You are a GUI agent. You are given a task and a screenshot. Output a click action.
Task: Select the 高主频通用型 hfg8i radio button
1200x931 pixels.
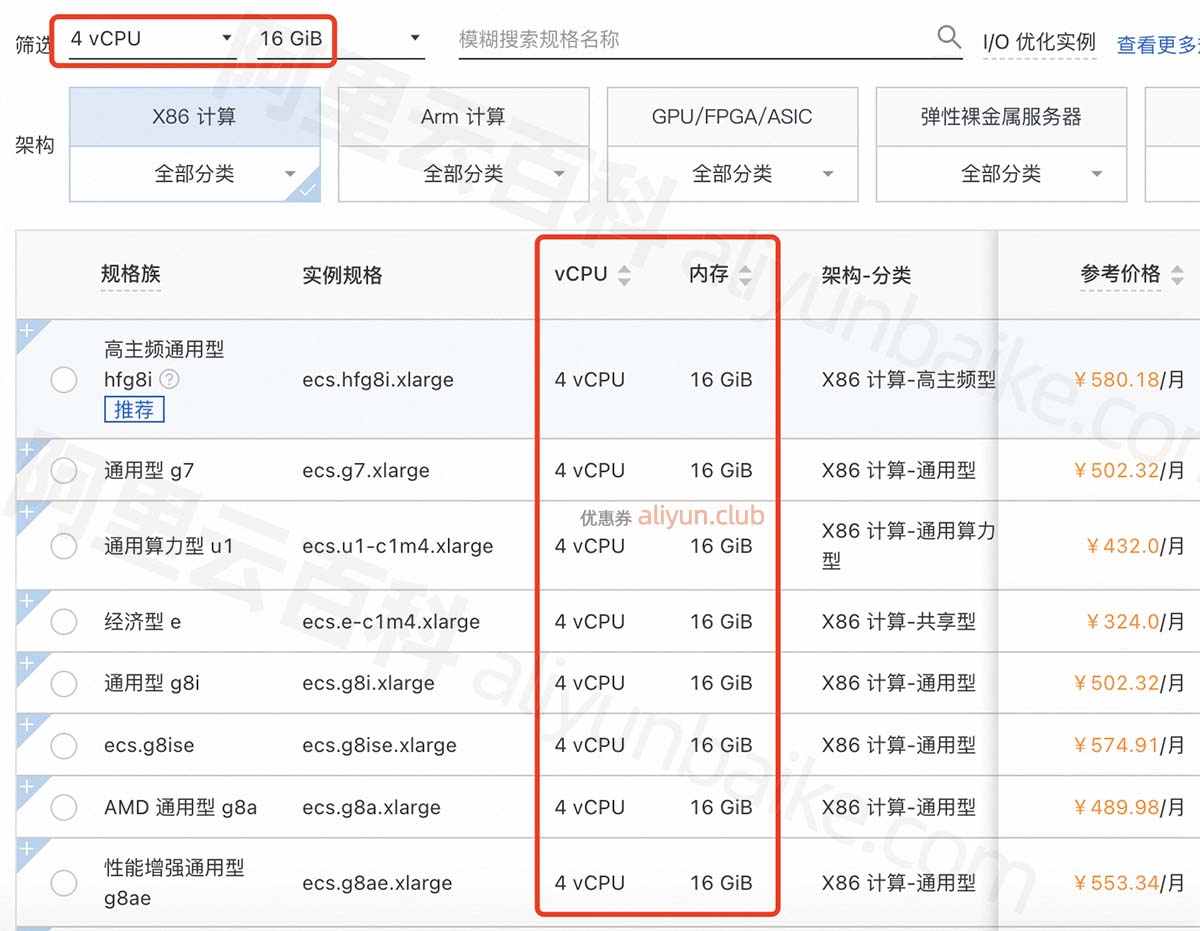[64, 380]
